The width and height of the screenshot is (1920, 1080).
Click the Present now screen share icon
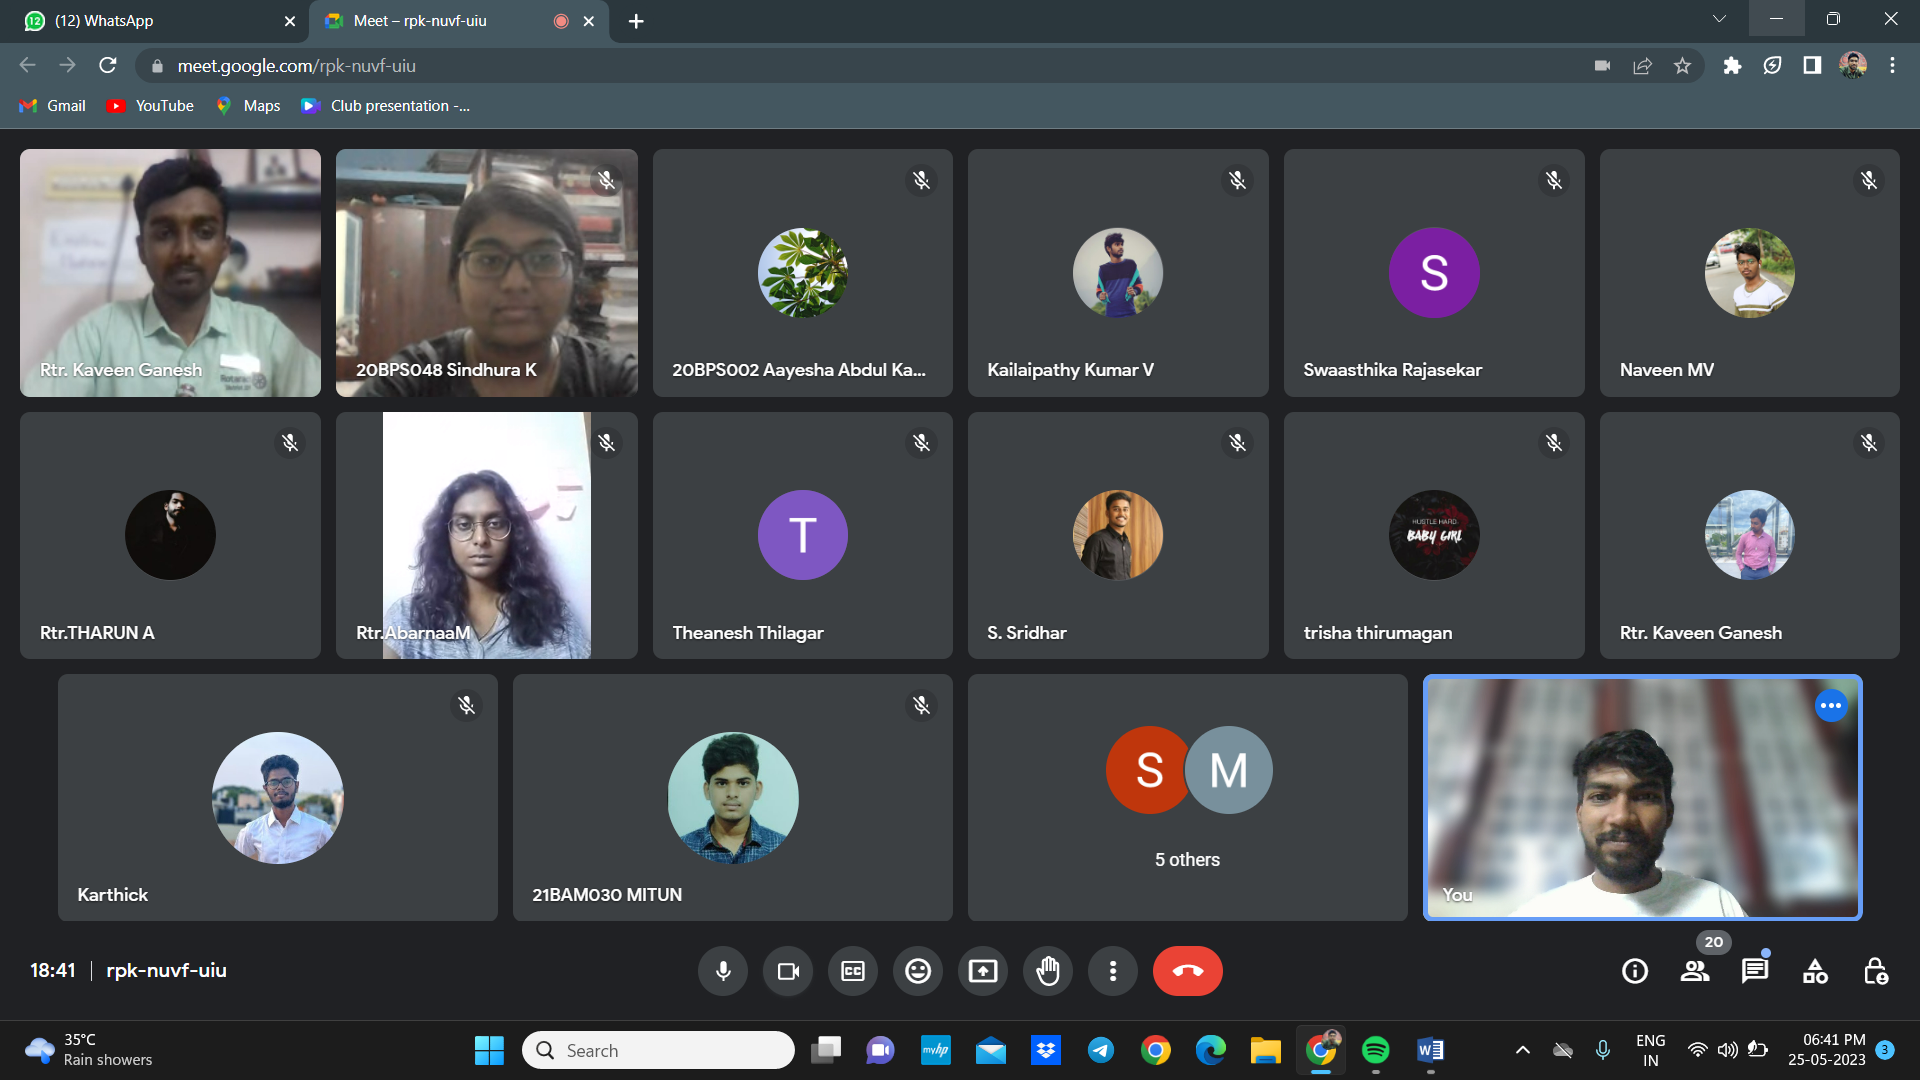(982, 971)
